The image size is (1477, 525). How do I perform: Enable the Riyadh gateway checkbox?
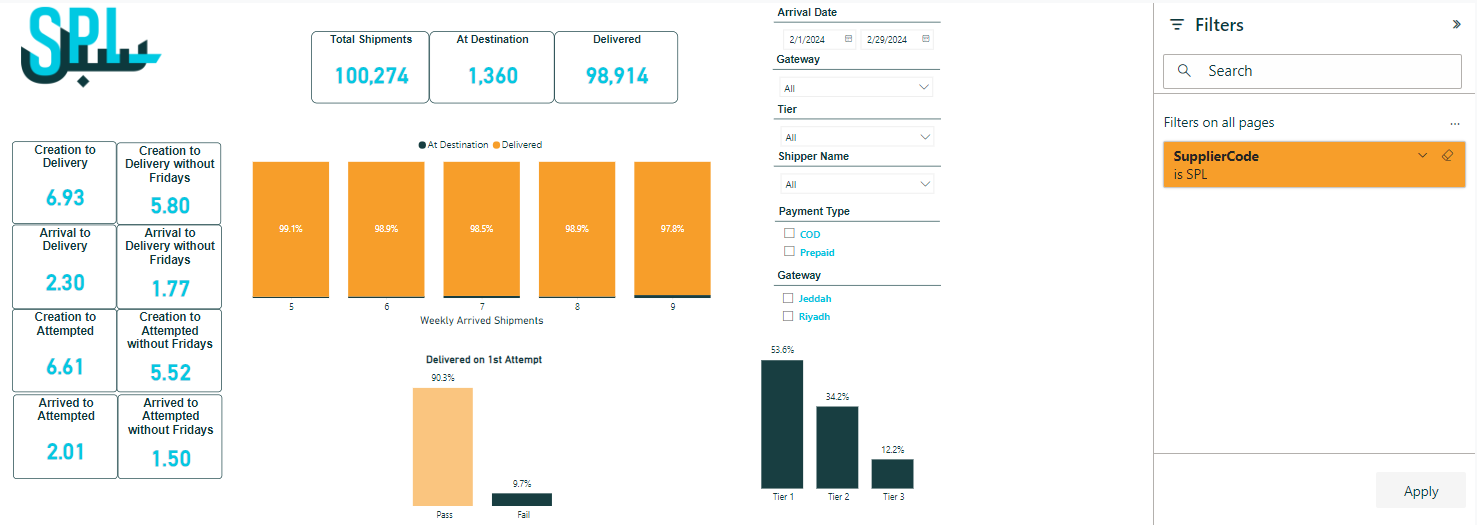coord(788,316)
